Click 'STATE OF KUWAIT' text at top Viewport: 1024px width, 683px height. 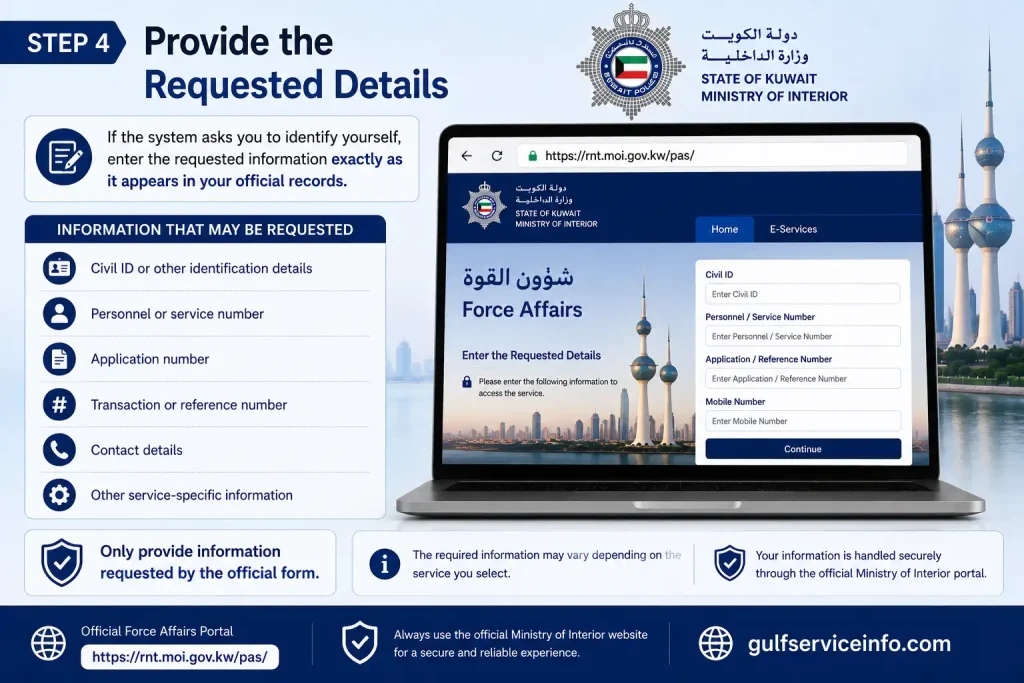[759, 79]
